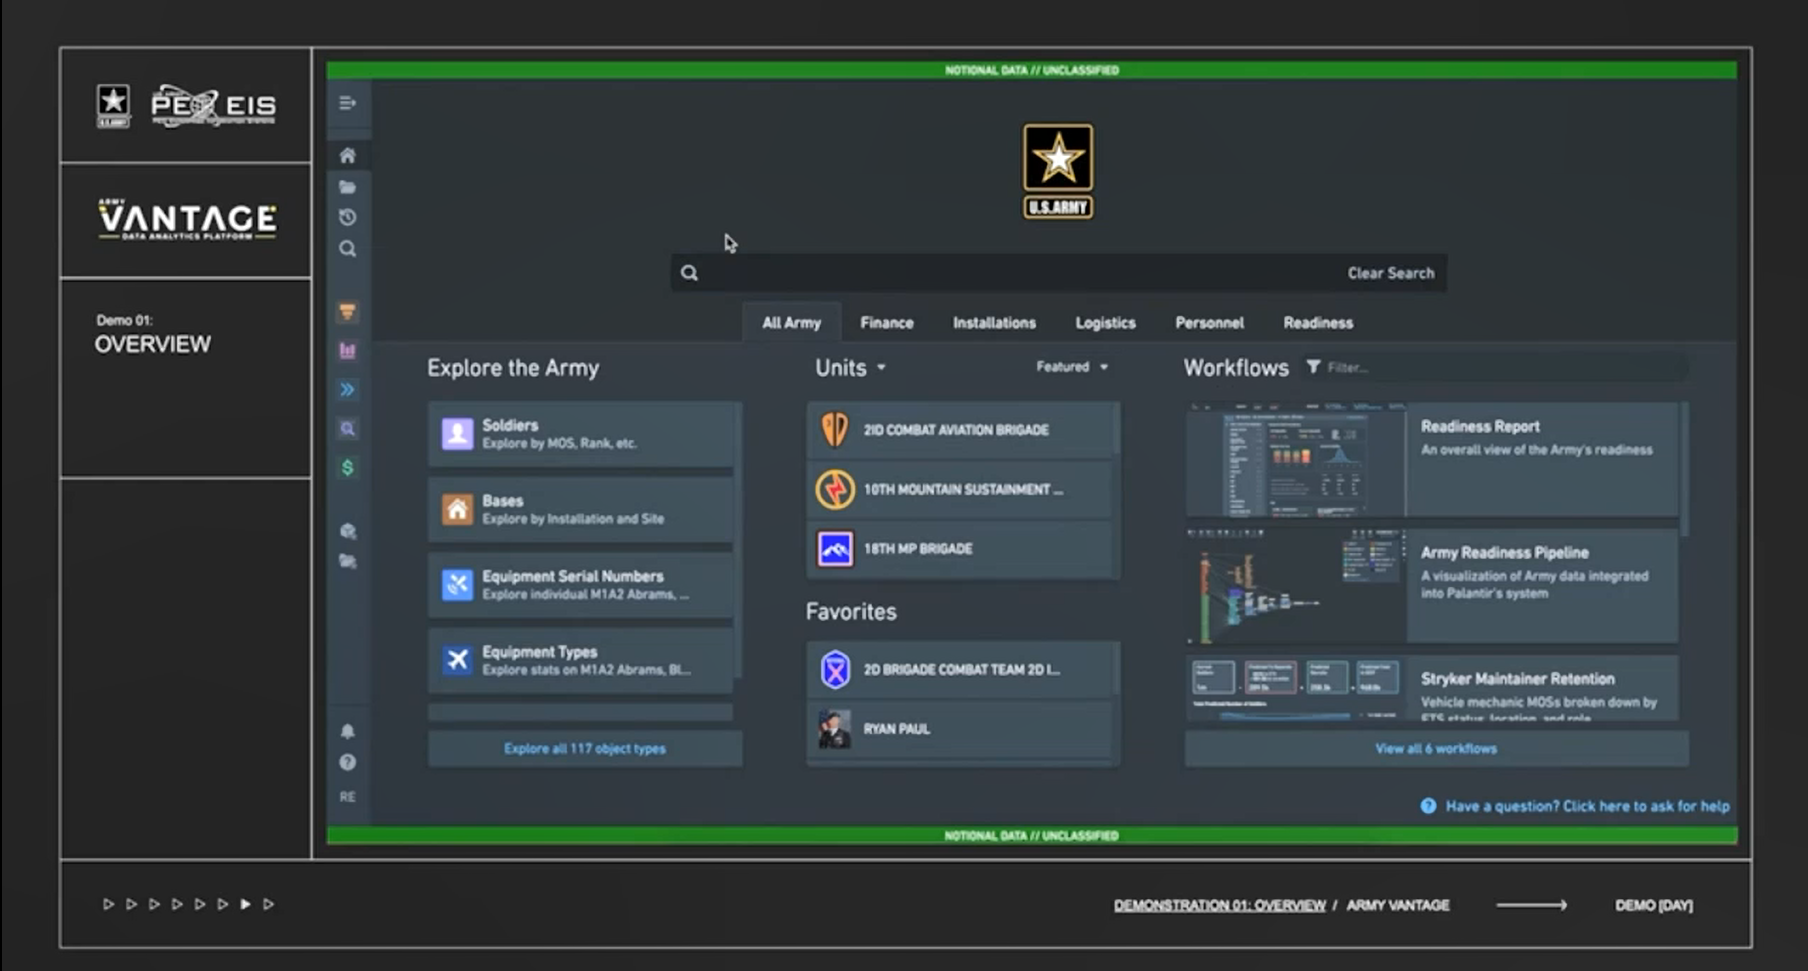Click the 10th Mountain Sustainment insignia
Image resolution: width=1808 pixels, height=971 pixels.
pos(835,489)
